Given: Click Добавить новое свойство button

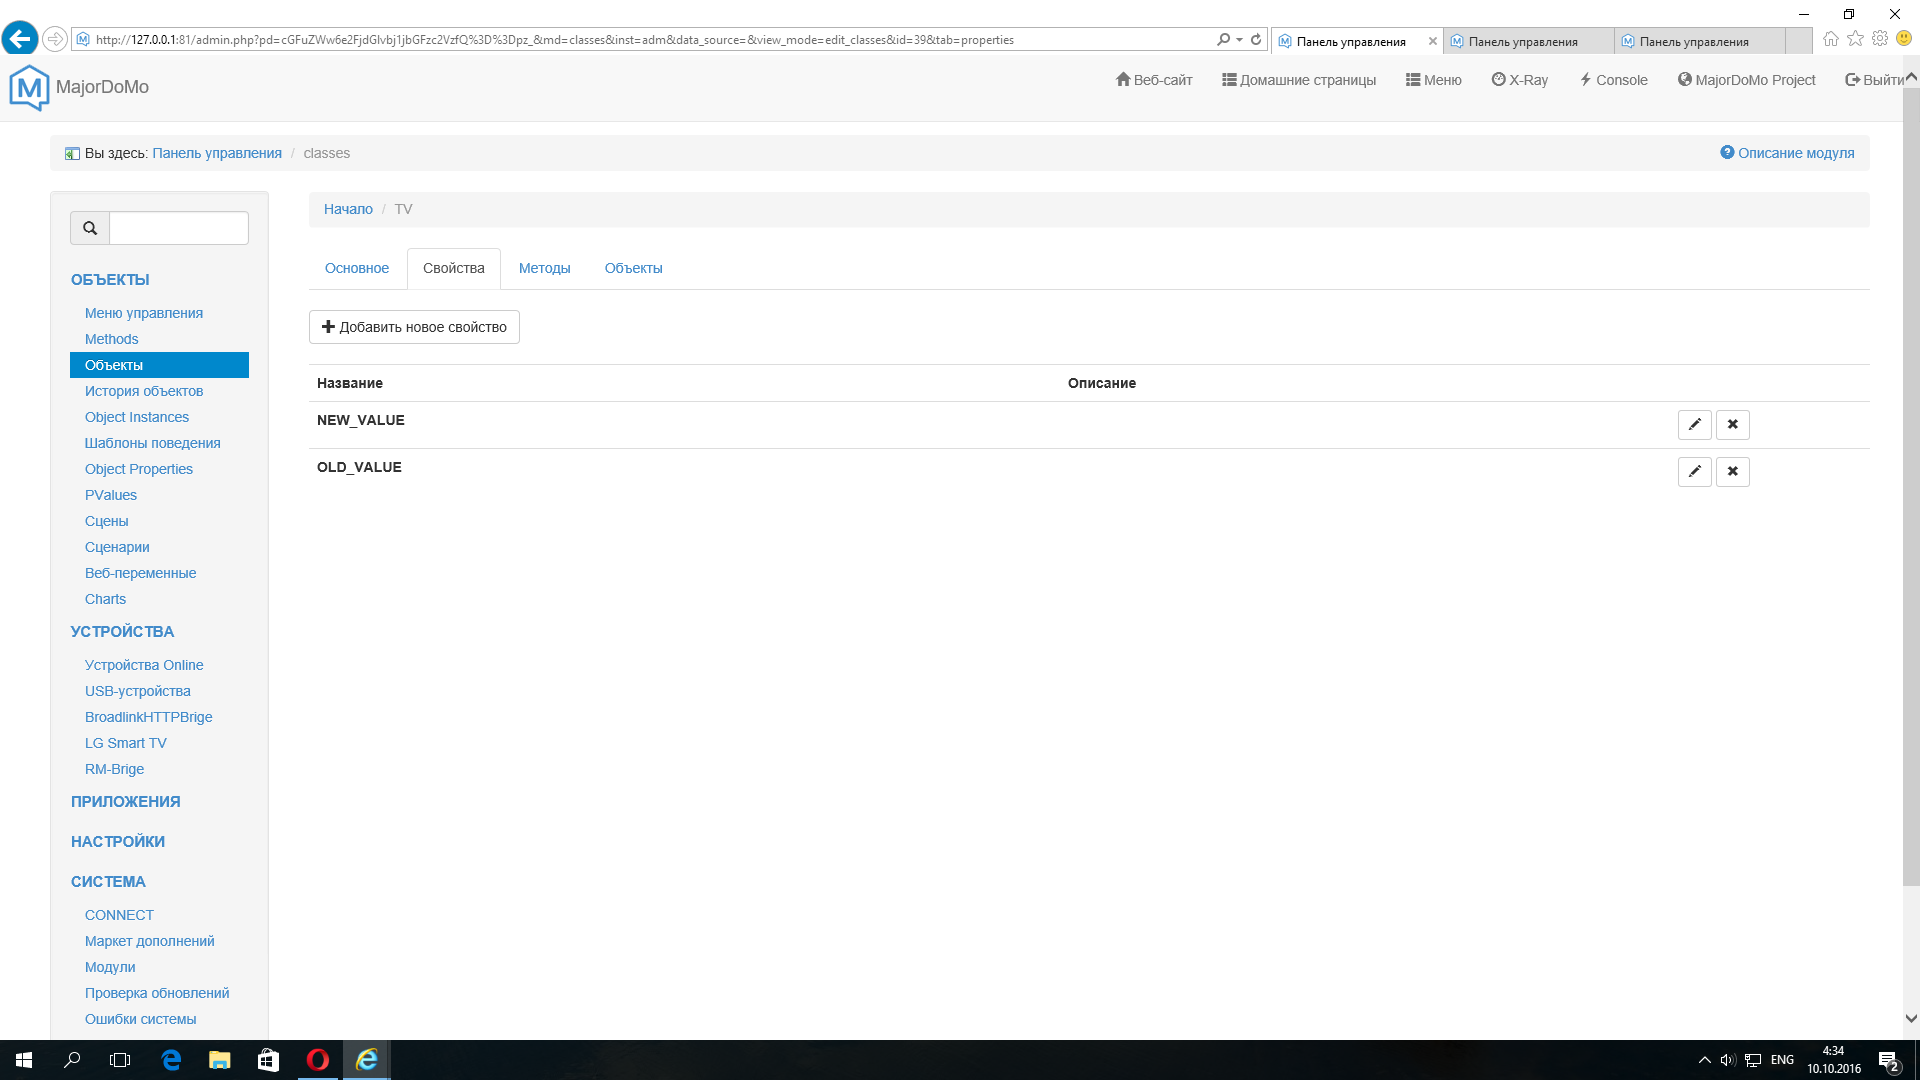Looking at the screenshot, I should 414,327.
